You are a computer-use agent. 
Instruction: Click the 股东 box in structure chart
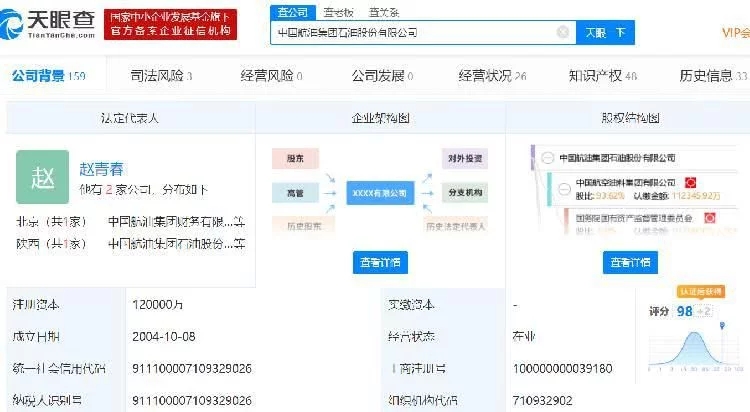[x=295, y=158]
